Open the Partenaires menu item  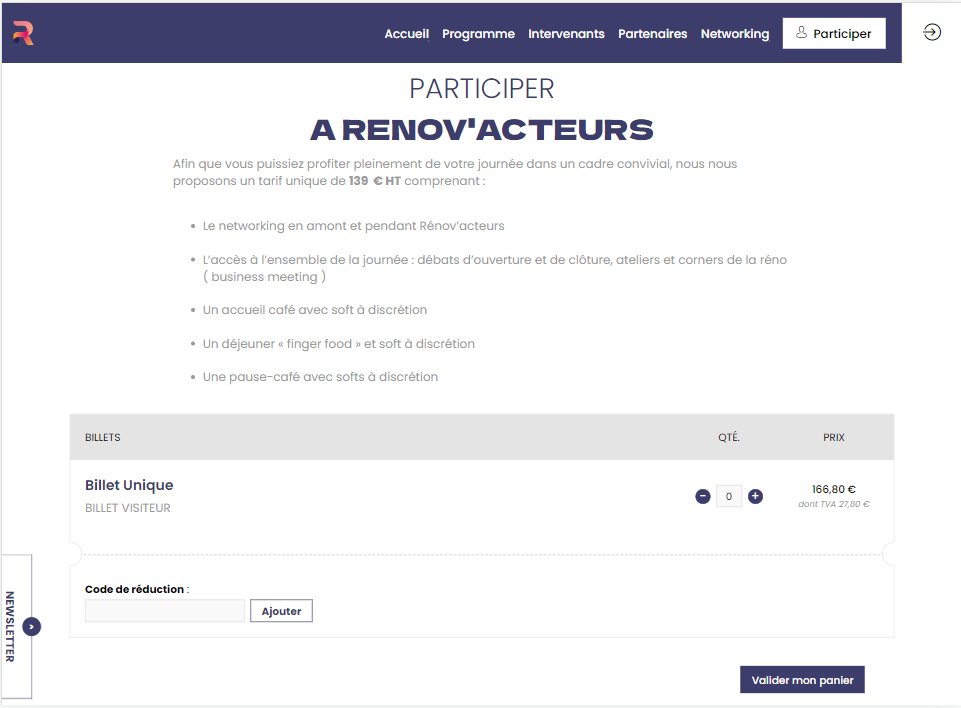(652, 34)
